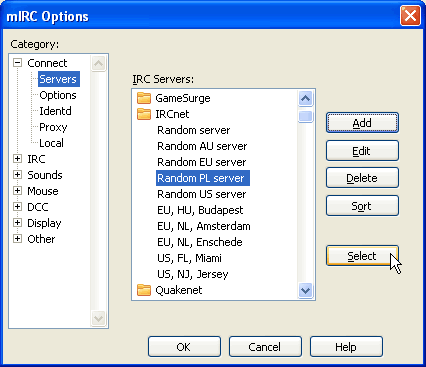Click the Add server button
This screenshot has height=367, width=426.
pyautogui.click(x=362, y=123)
